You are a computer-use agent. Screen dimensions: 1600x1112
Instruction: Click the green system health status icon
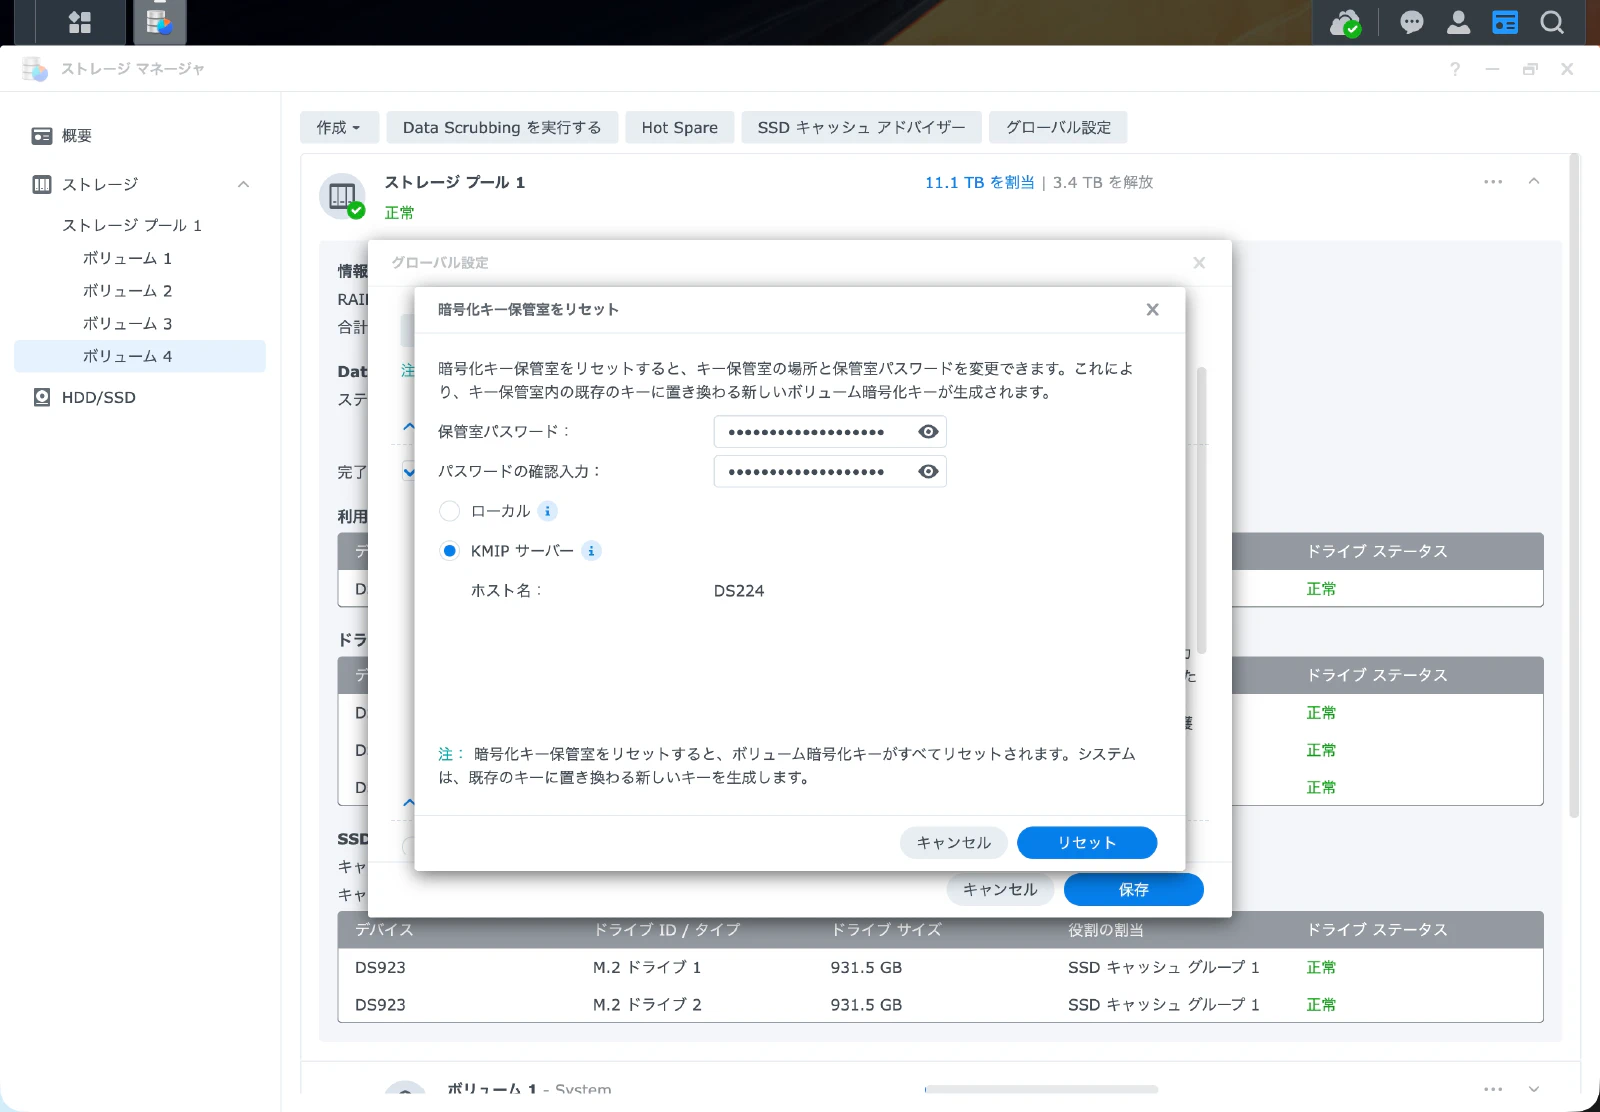tap(1345, 22)
